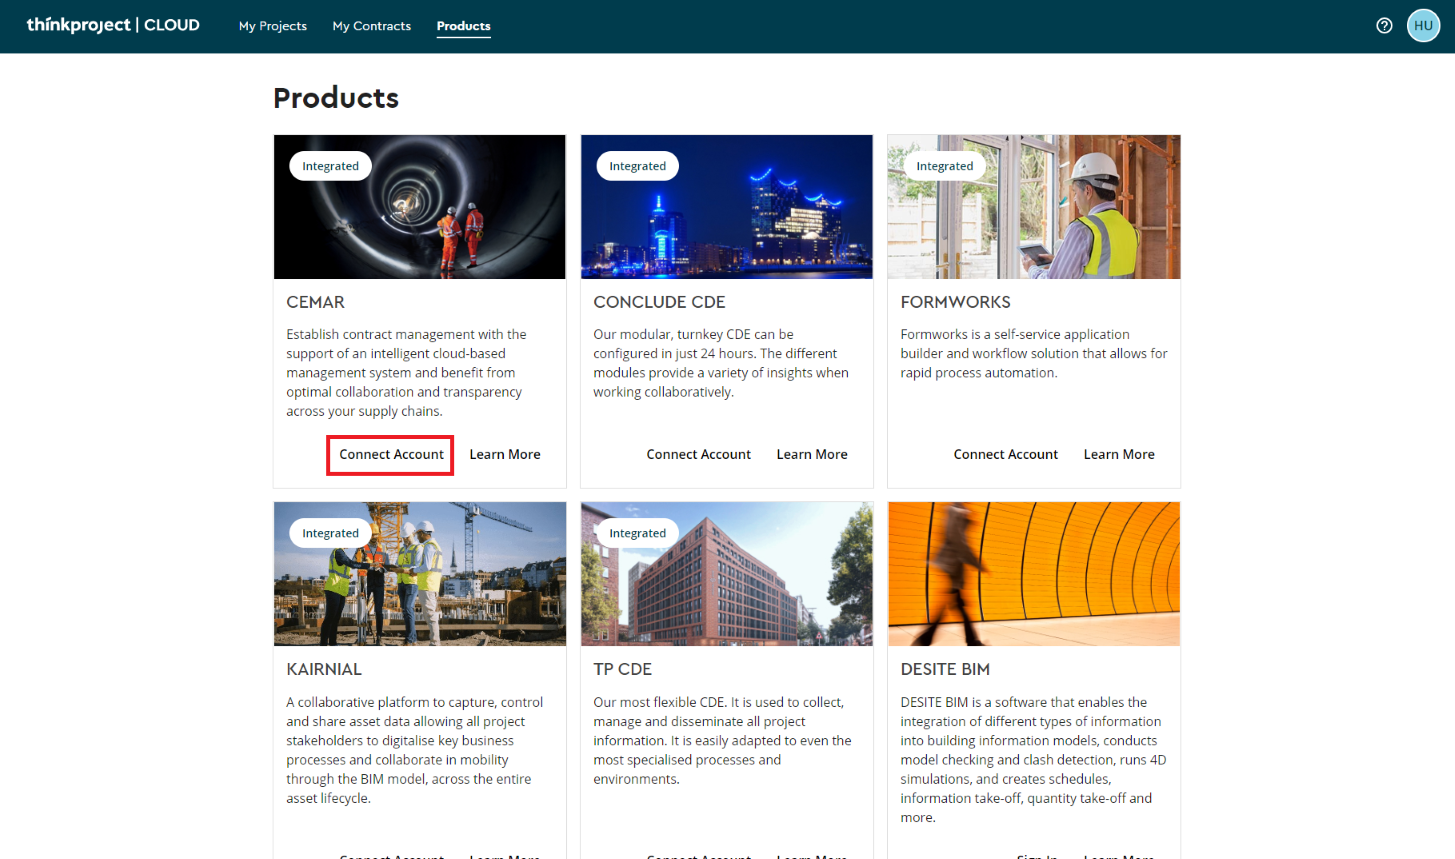Open My Contracts tab
The height and width of the screenshot is (859, 1455).
[x=372, y=26]
